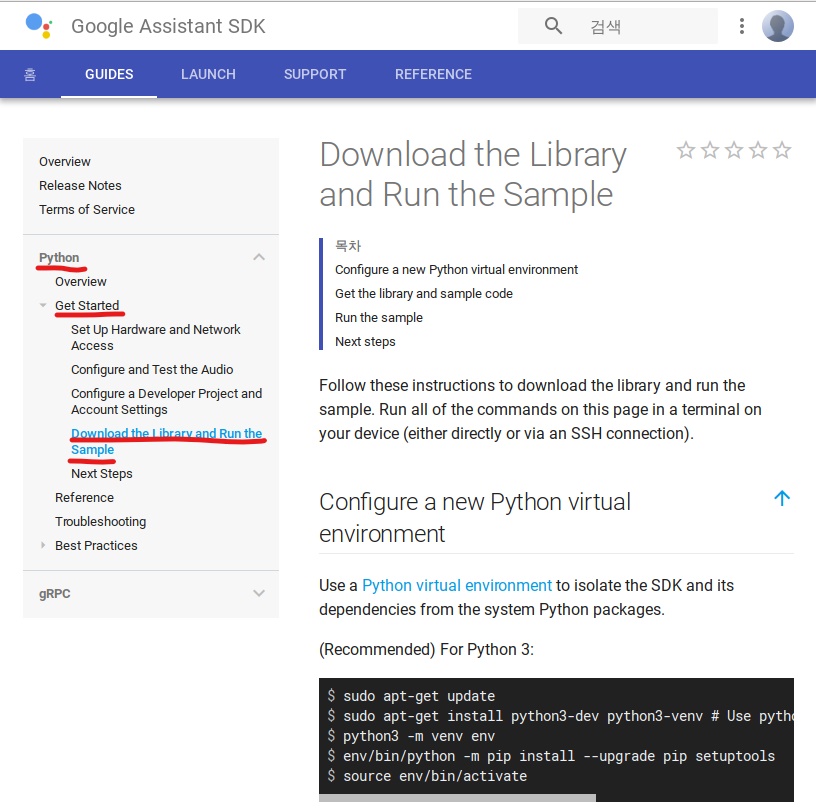The image size is (816, 810).
Task: Jump to Get the library and sample code
Action: point(424,294)
